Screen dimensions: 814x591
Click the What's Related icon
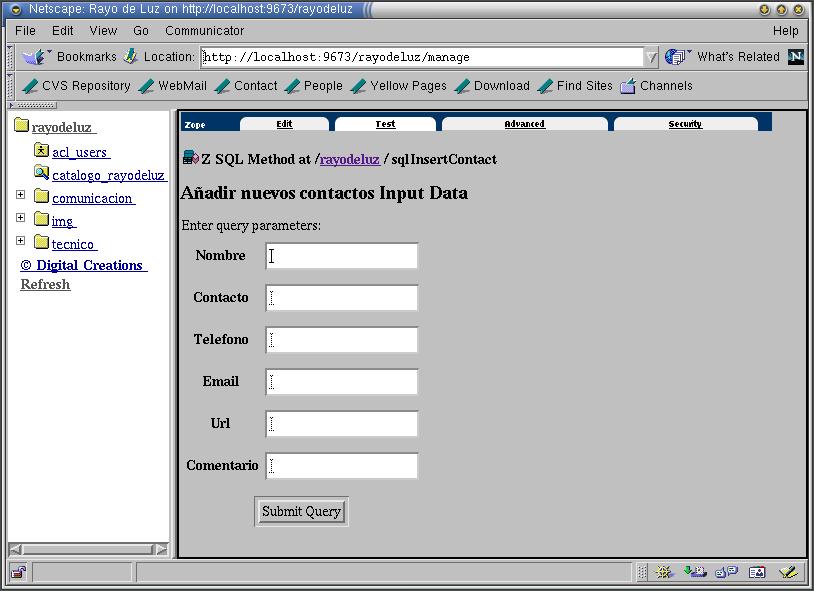click(676, 57)
